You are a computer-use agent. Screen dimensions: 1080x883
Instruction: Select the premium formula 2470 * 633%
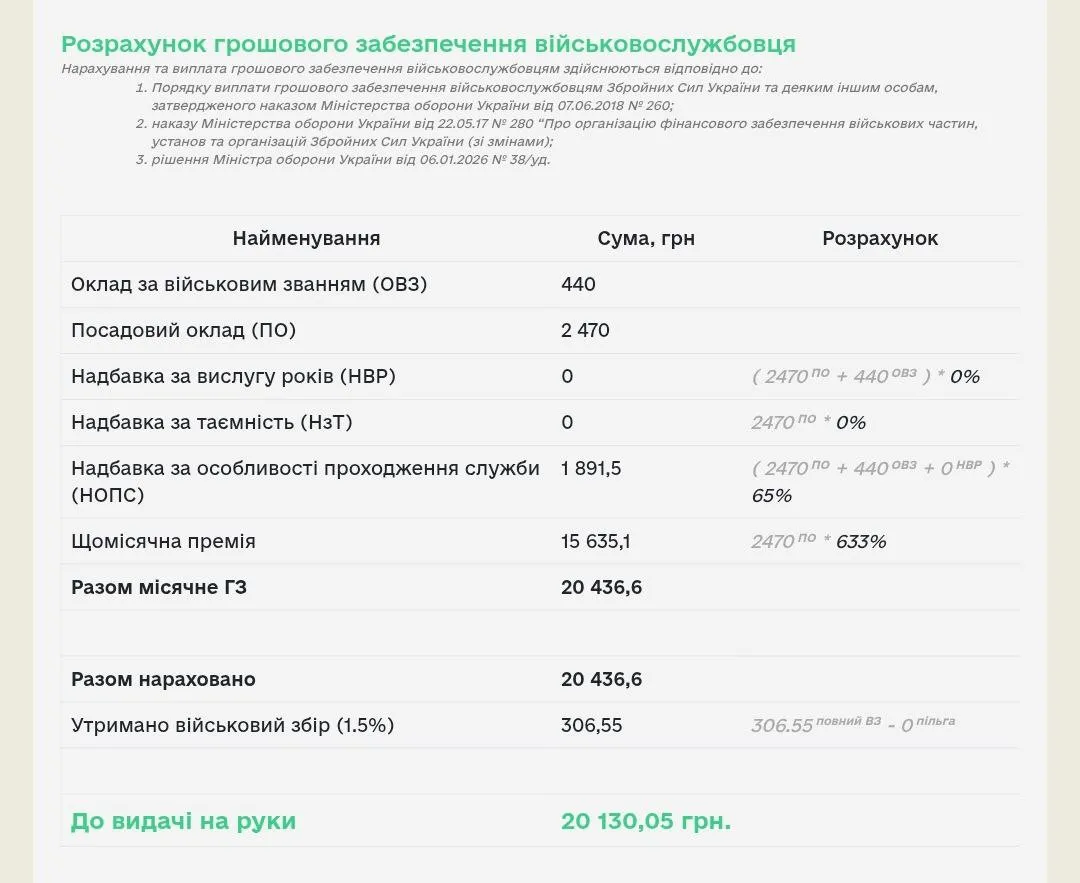[820, 541]
